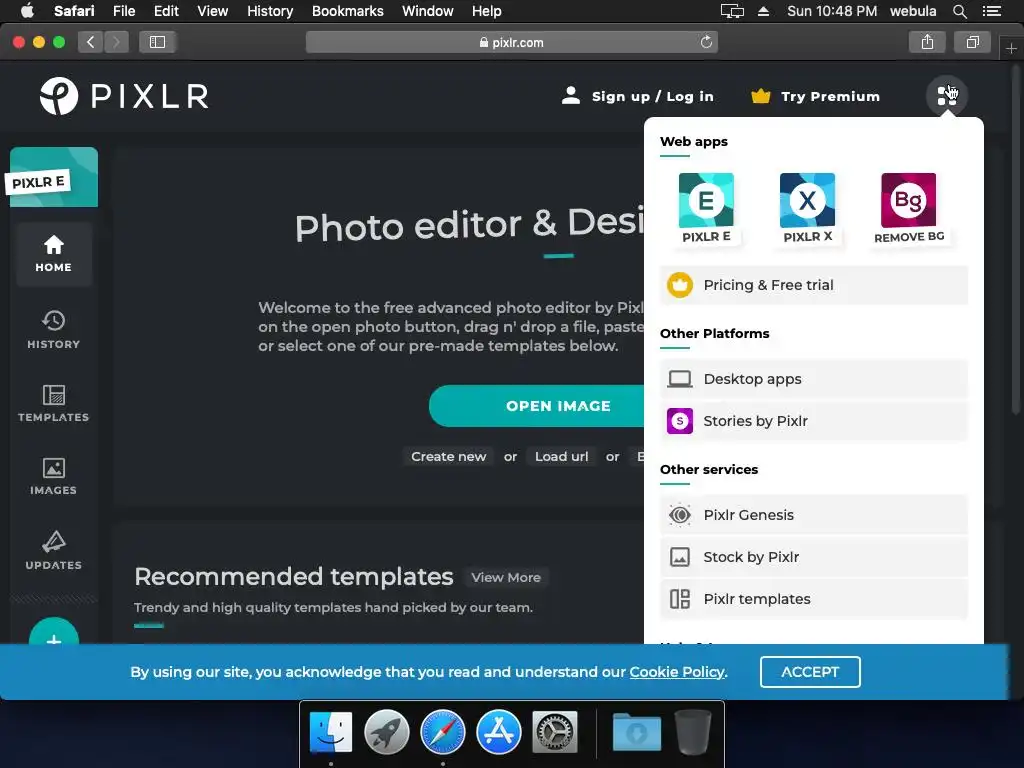Viewport: 1024px width, 768px height.
Task: Open Updates in left sidebar
Action: 54,551
